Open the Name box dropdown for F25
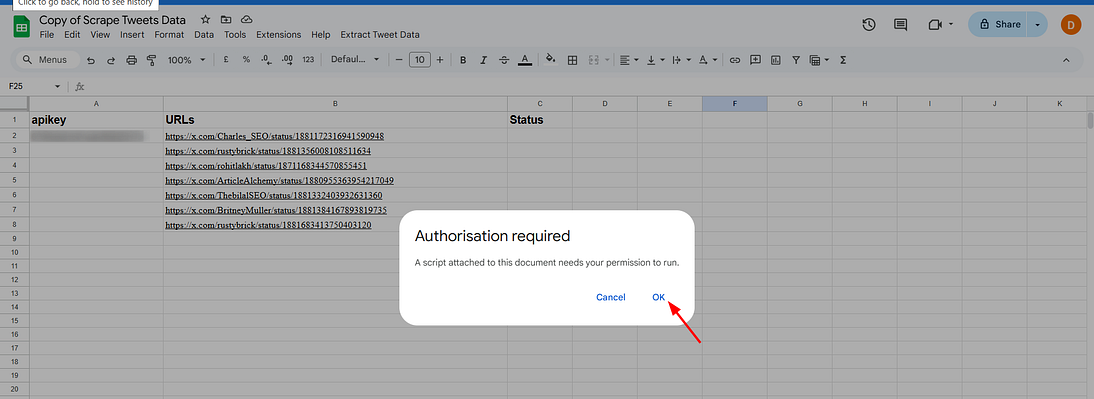The width and height of the screenshot is (1094, 399). 57,86
